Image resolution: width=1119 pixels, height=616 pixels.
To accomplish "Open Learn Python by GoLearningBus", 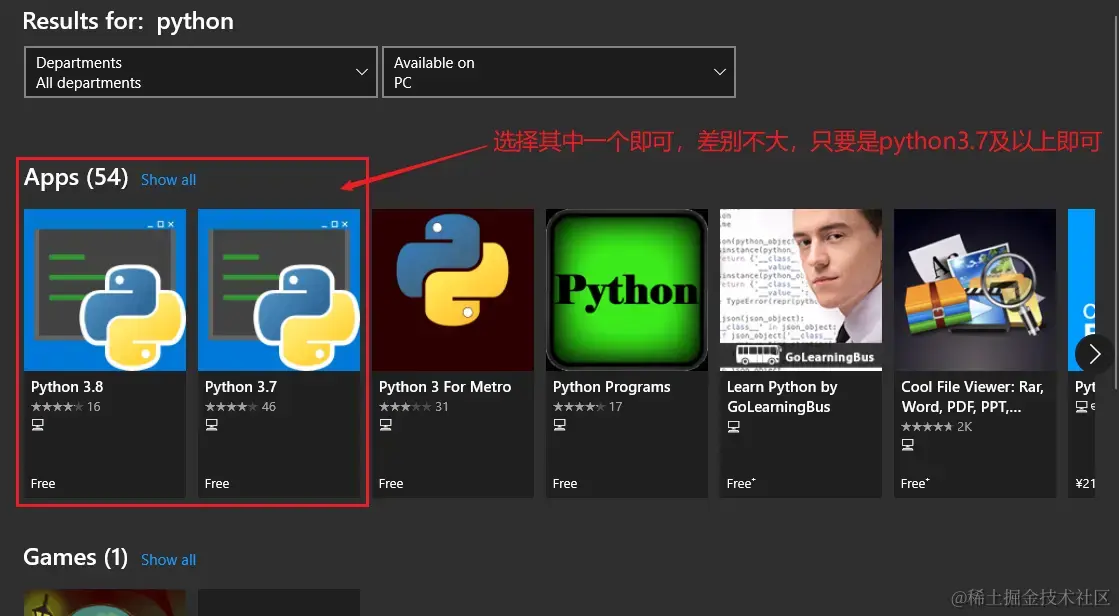I will pyautogui.click(x=800, y=290).
